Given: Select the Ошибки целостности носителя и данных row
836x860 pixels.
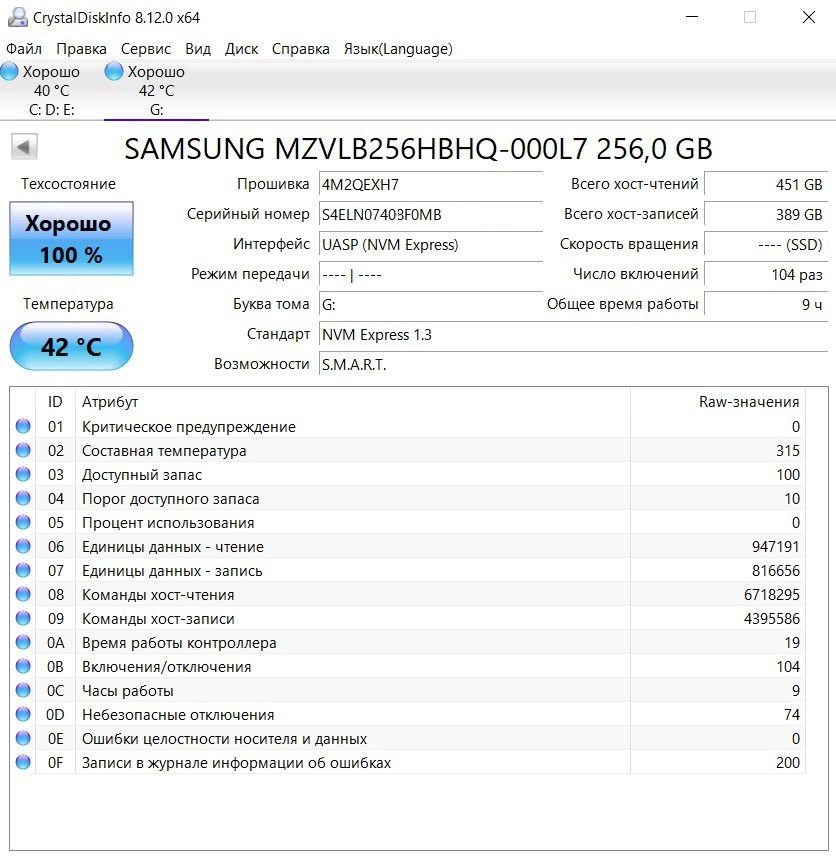Looking at the screenshot, I should [x=408, y=738].
